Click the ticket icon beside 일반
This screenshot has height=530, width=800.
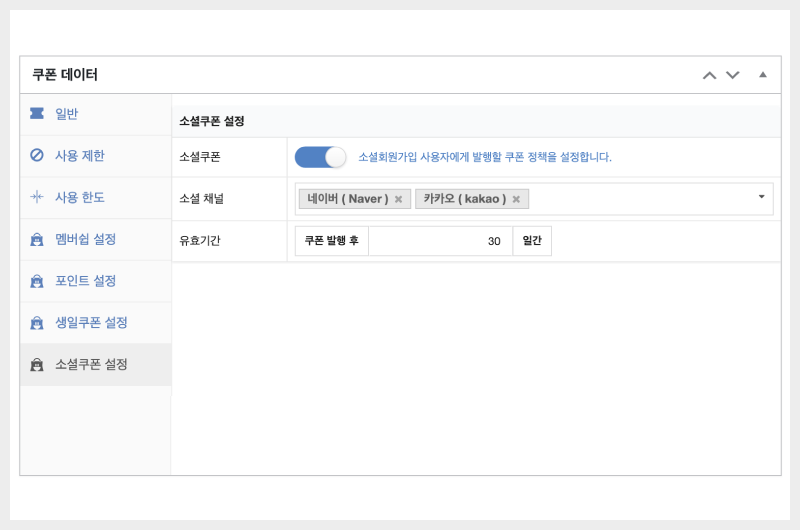click(x=37, y=114)
